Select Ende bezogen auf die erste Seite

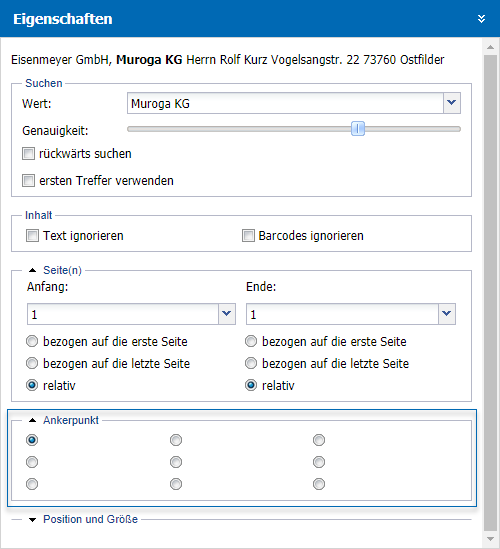[251, 341]
